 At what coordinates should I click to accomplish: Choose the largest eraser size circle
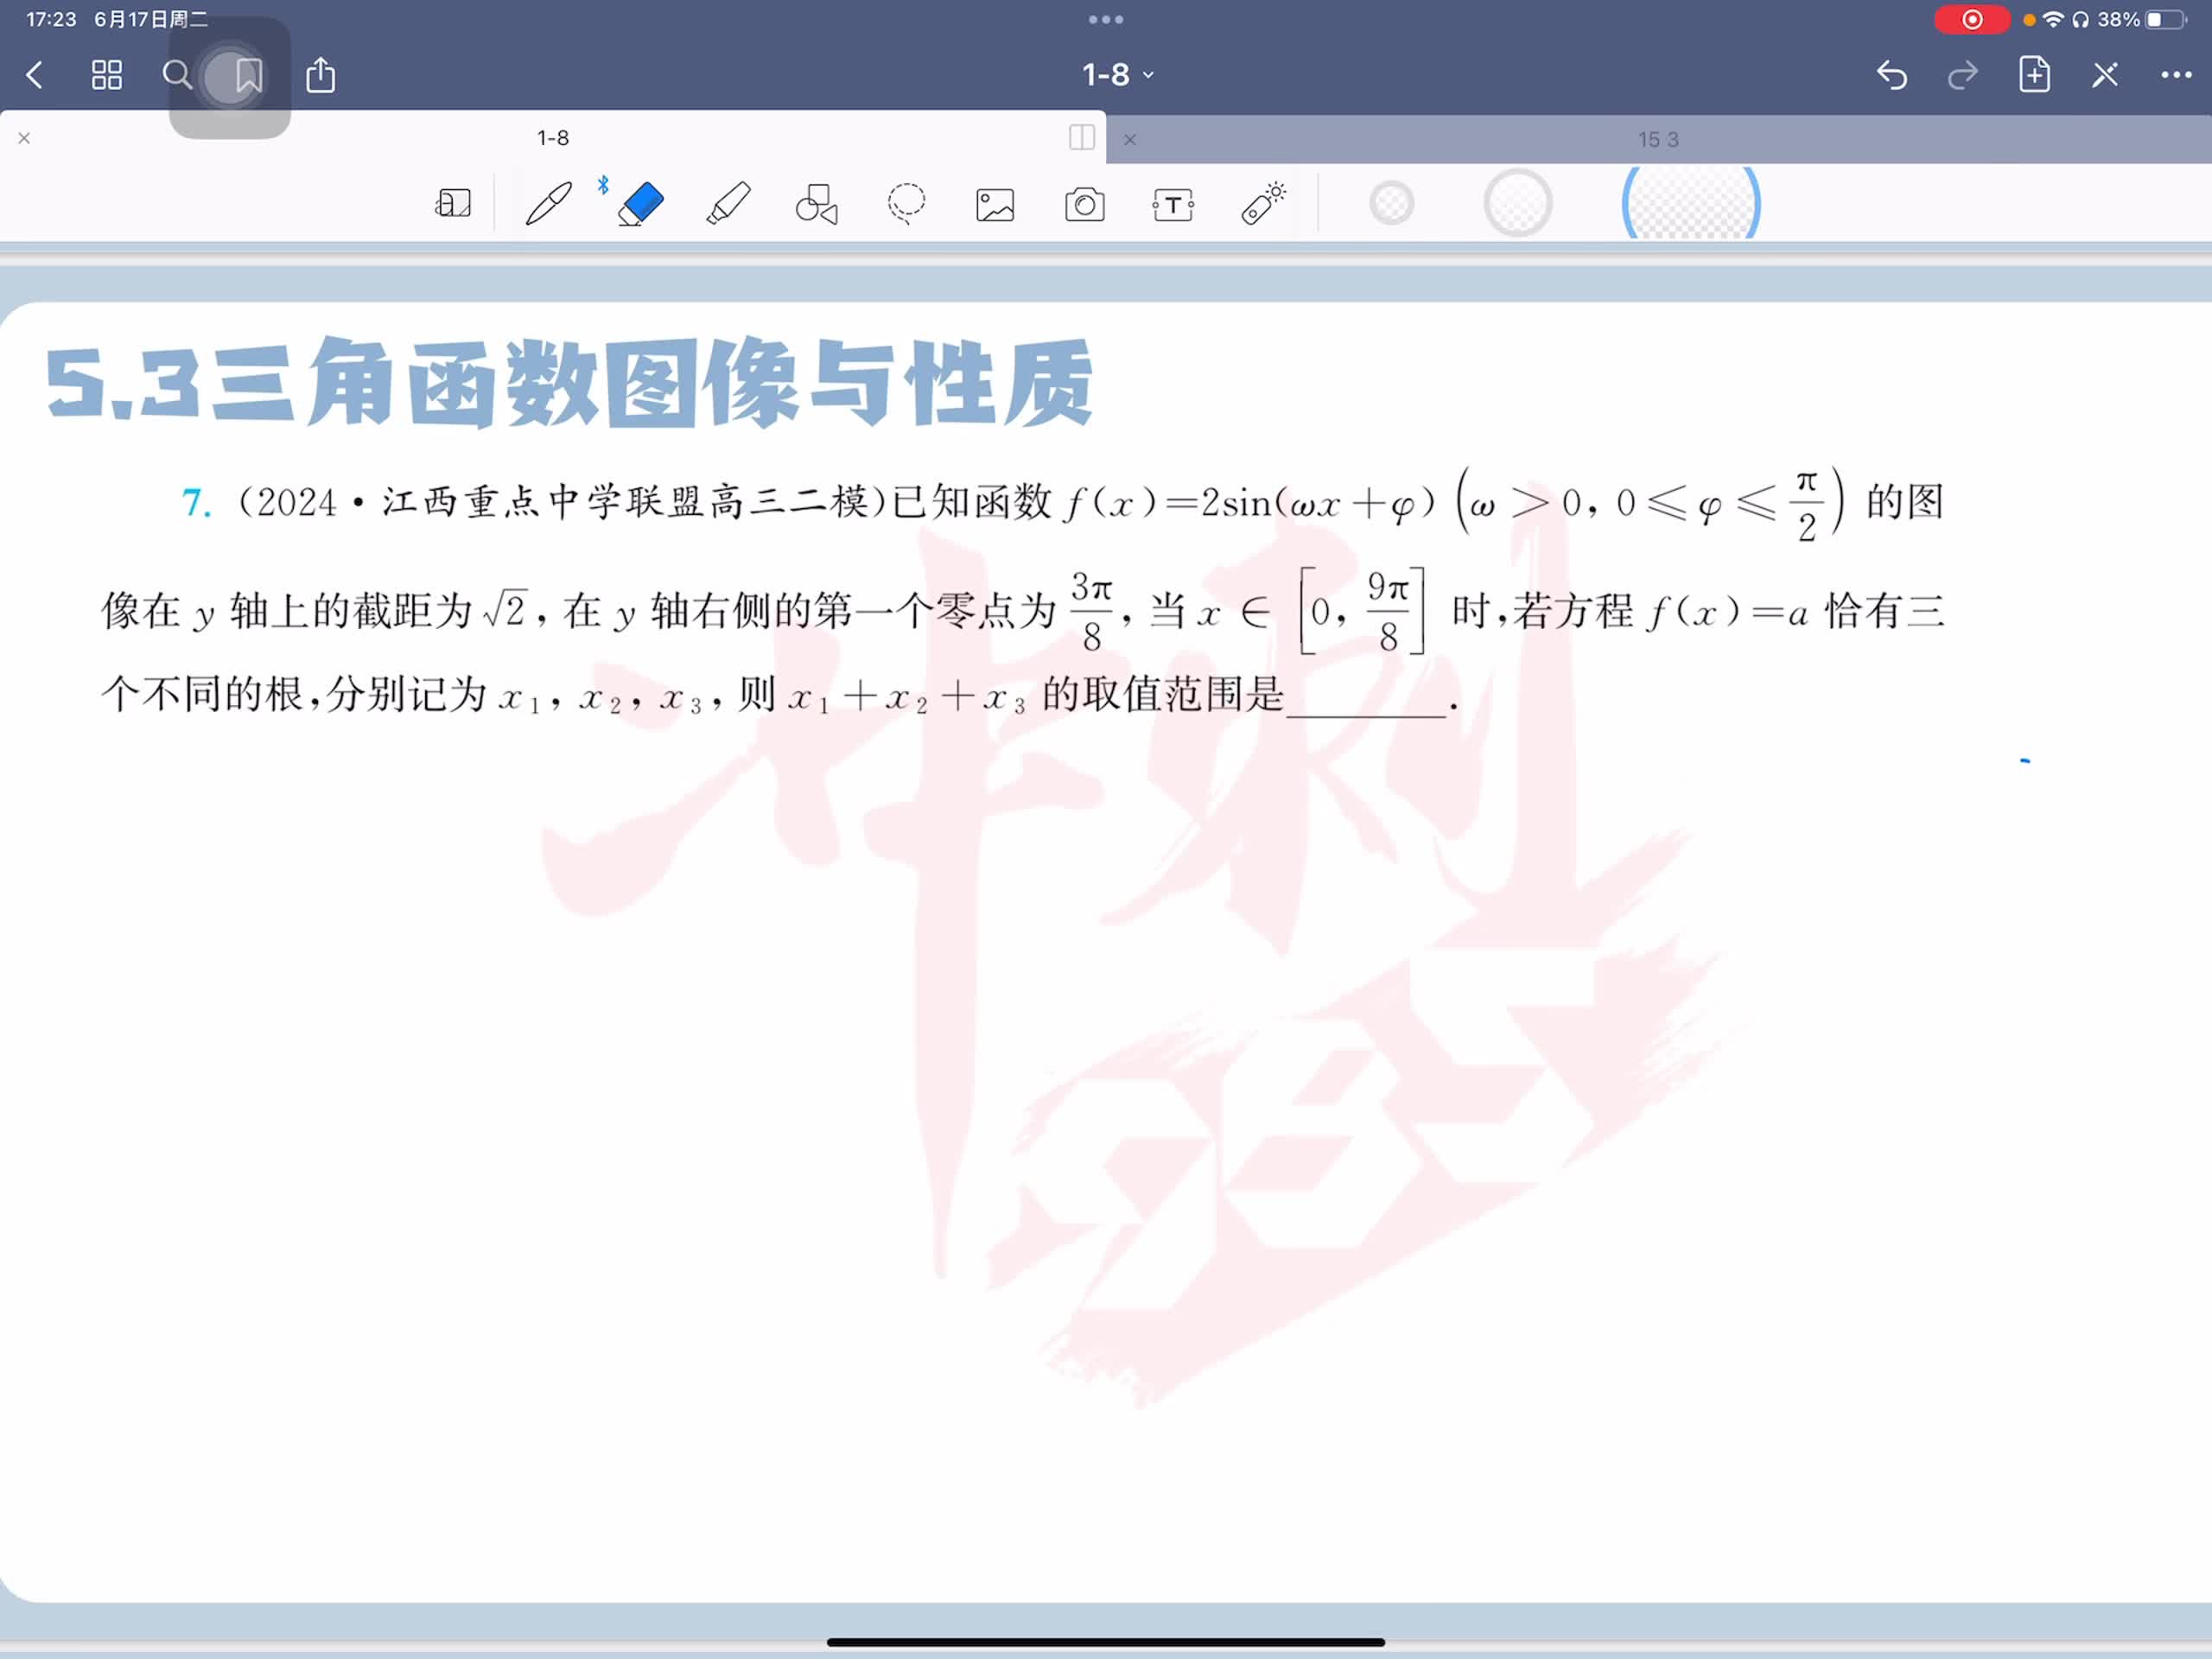click(1690, 204)
